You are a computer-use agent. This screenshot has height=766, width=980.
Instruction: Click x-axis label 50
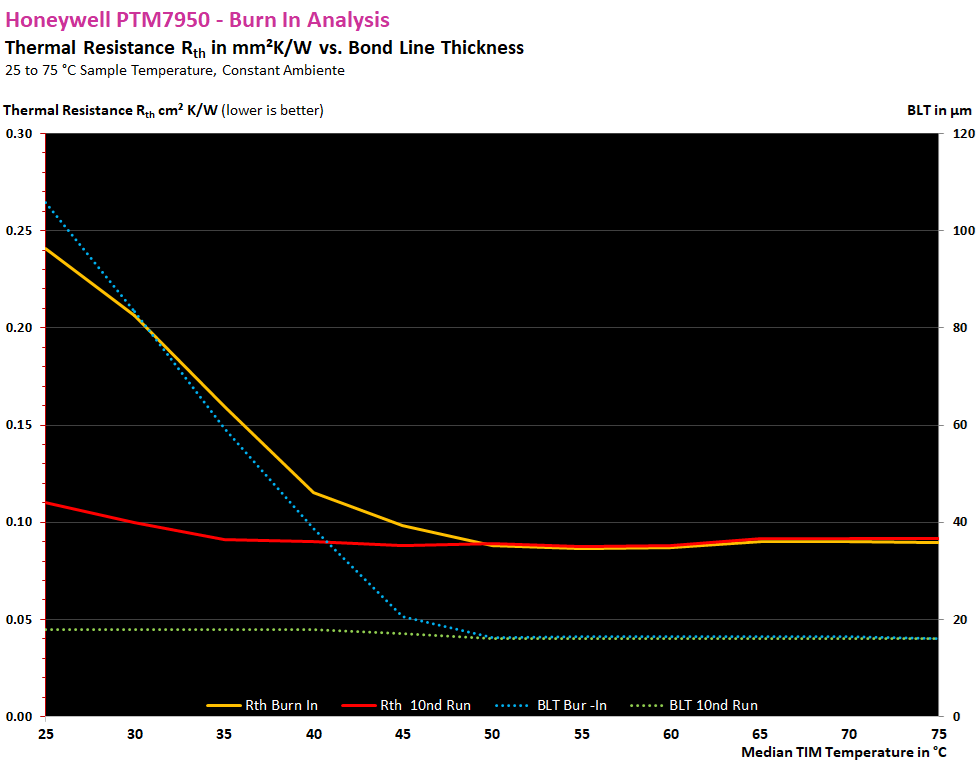(492, 734)
